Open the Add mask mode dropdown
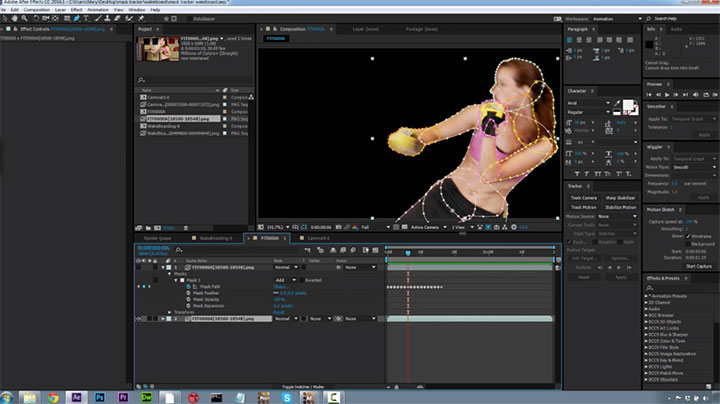The height and width of the screenshot is (404, 720). pos(284,280)
